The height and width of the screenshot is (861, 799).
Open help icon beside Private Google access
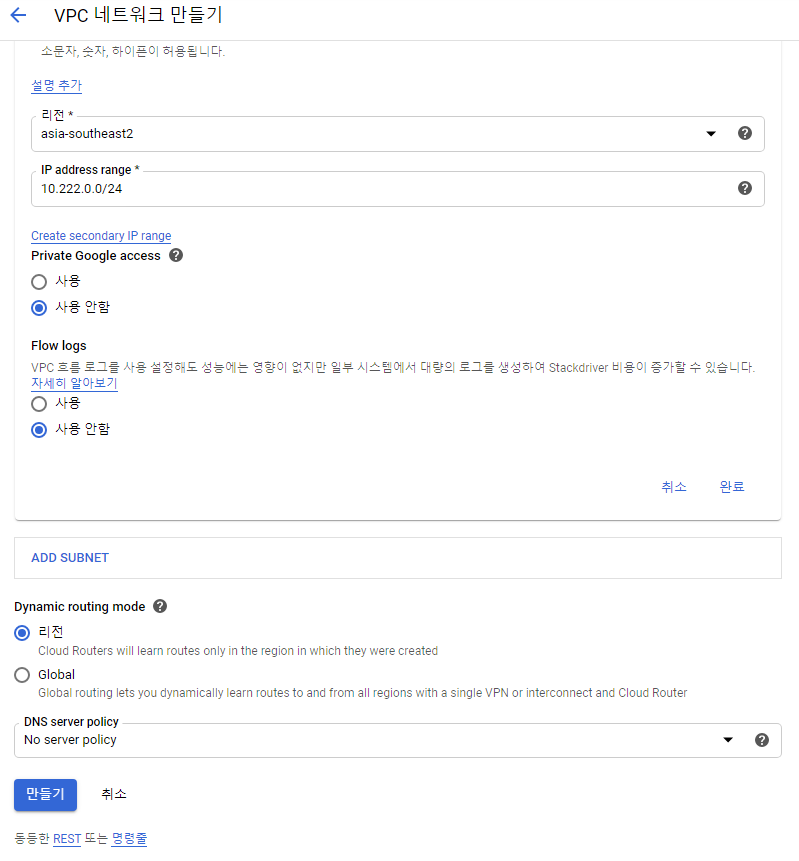176,255
